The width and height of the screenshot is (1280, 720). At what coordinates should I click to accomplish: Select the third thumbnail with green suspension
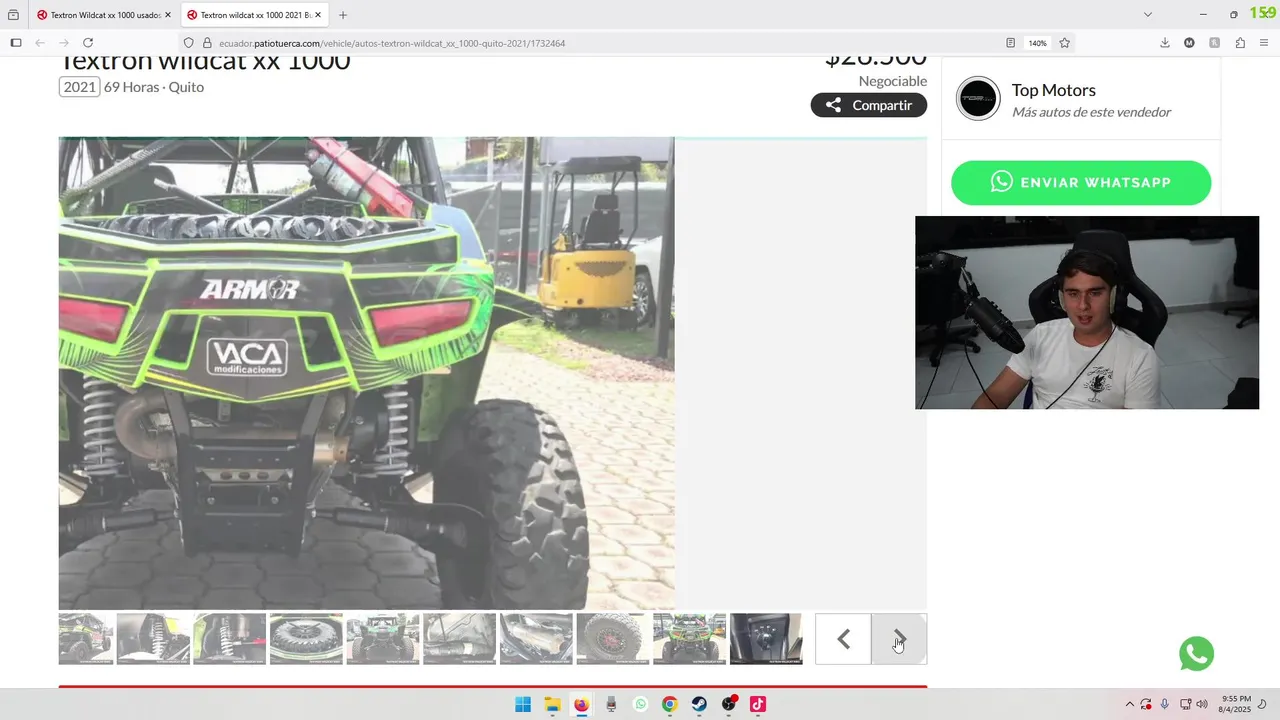(230, 639)
